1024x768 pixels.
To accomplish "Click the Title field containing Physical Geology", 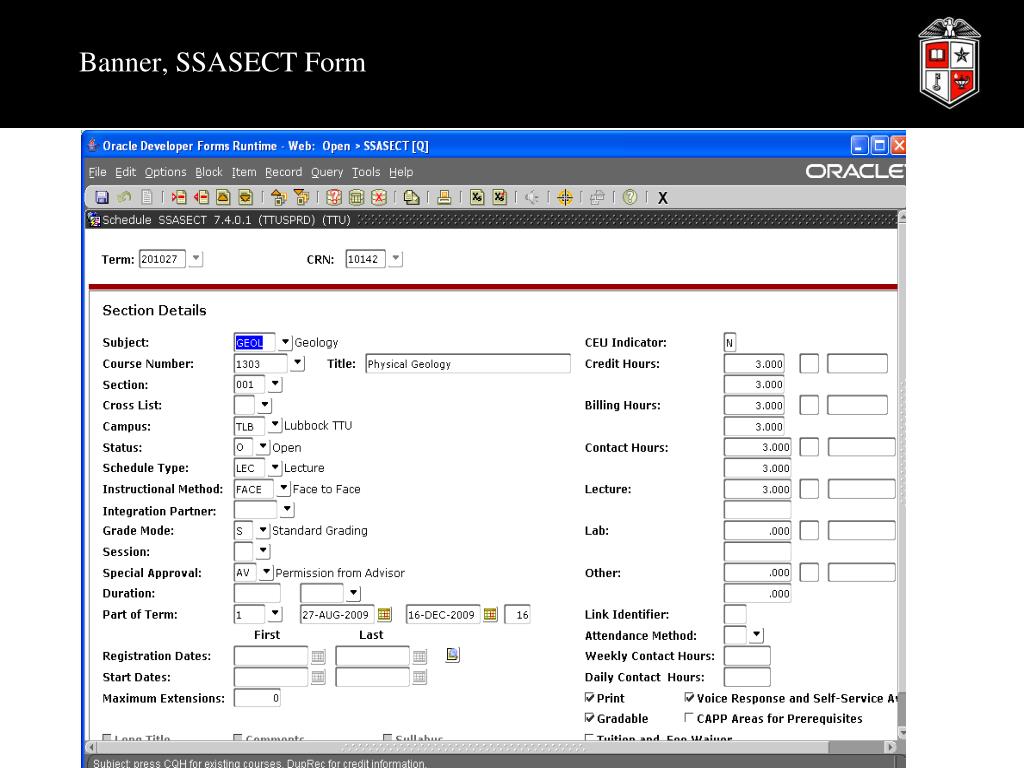I will 468,364.
